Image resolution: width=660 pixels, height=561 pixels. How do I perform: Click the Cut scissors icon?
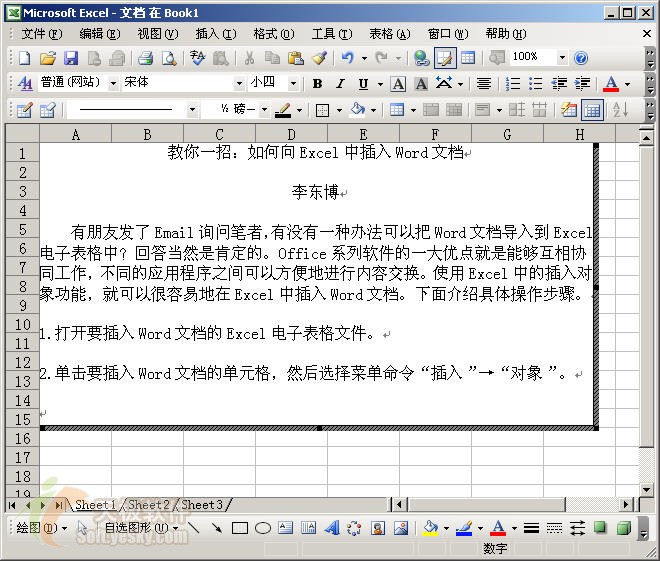(x=249, y=58)
